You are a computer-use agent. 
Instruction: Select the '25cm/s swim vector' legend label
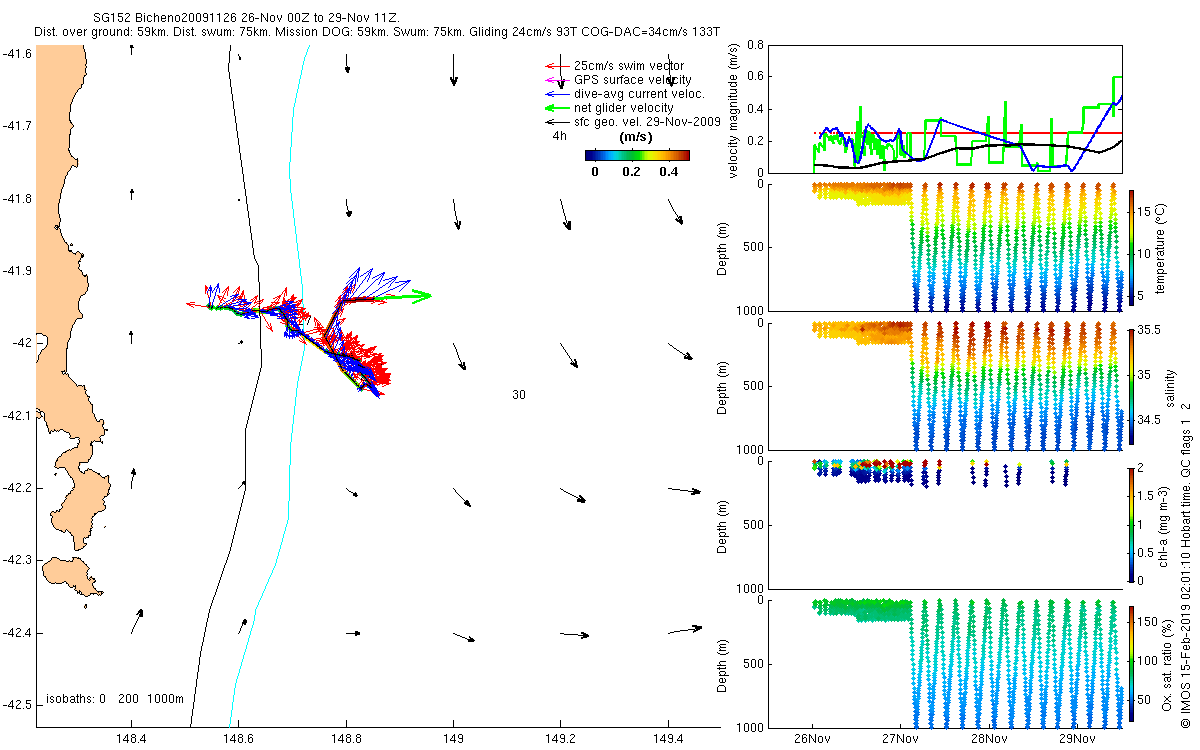pyautogui.click(x=628, y=66)
